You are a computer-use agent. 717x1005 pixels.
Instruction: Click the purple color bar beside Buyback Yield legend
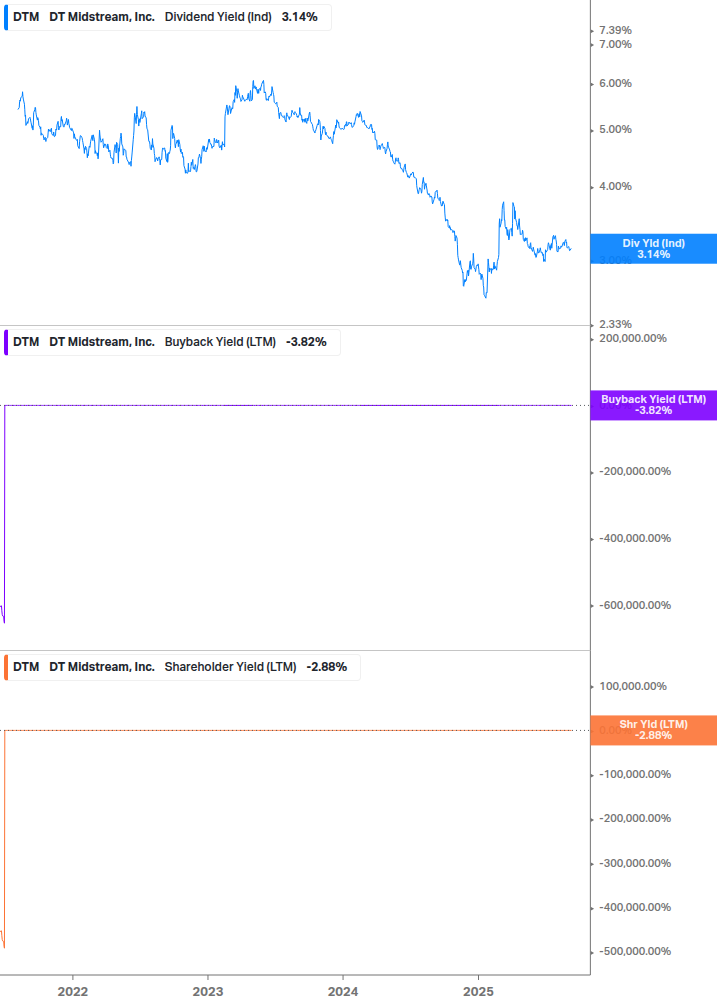[x=6, y=342]
